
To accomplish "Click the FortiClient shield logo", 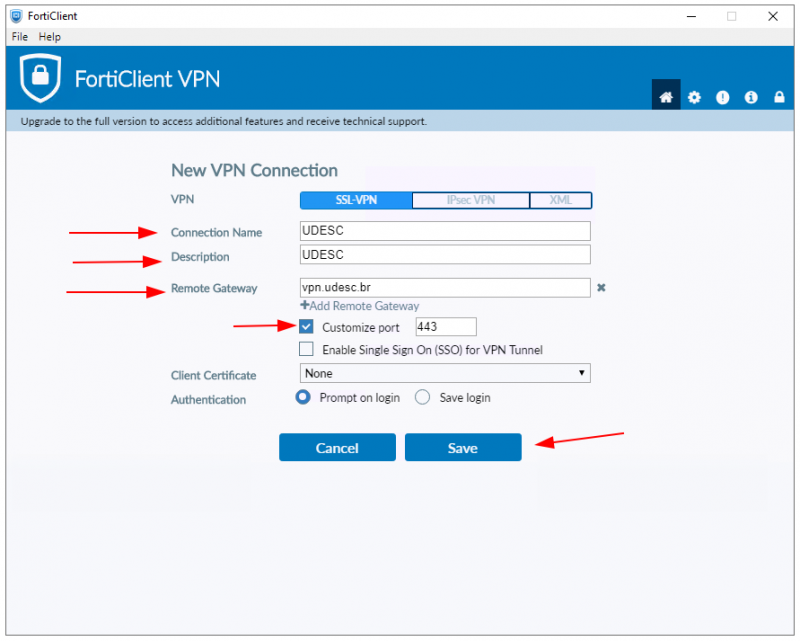I will coord(41,79).
